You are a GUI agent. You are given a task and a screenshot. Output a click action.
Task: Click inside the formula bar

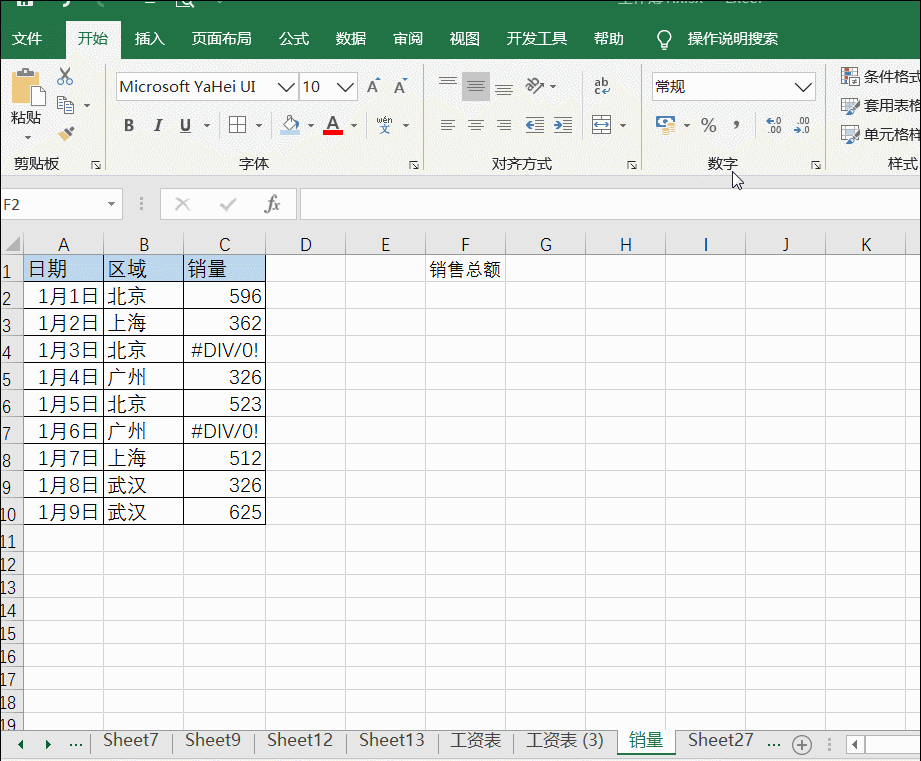[610, 204]
